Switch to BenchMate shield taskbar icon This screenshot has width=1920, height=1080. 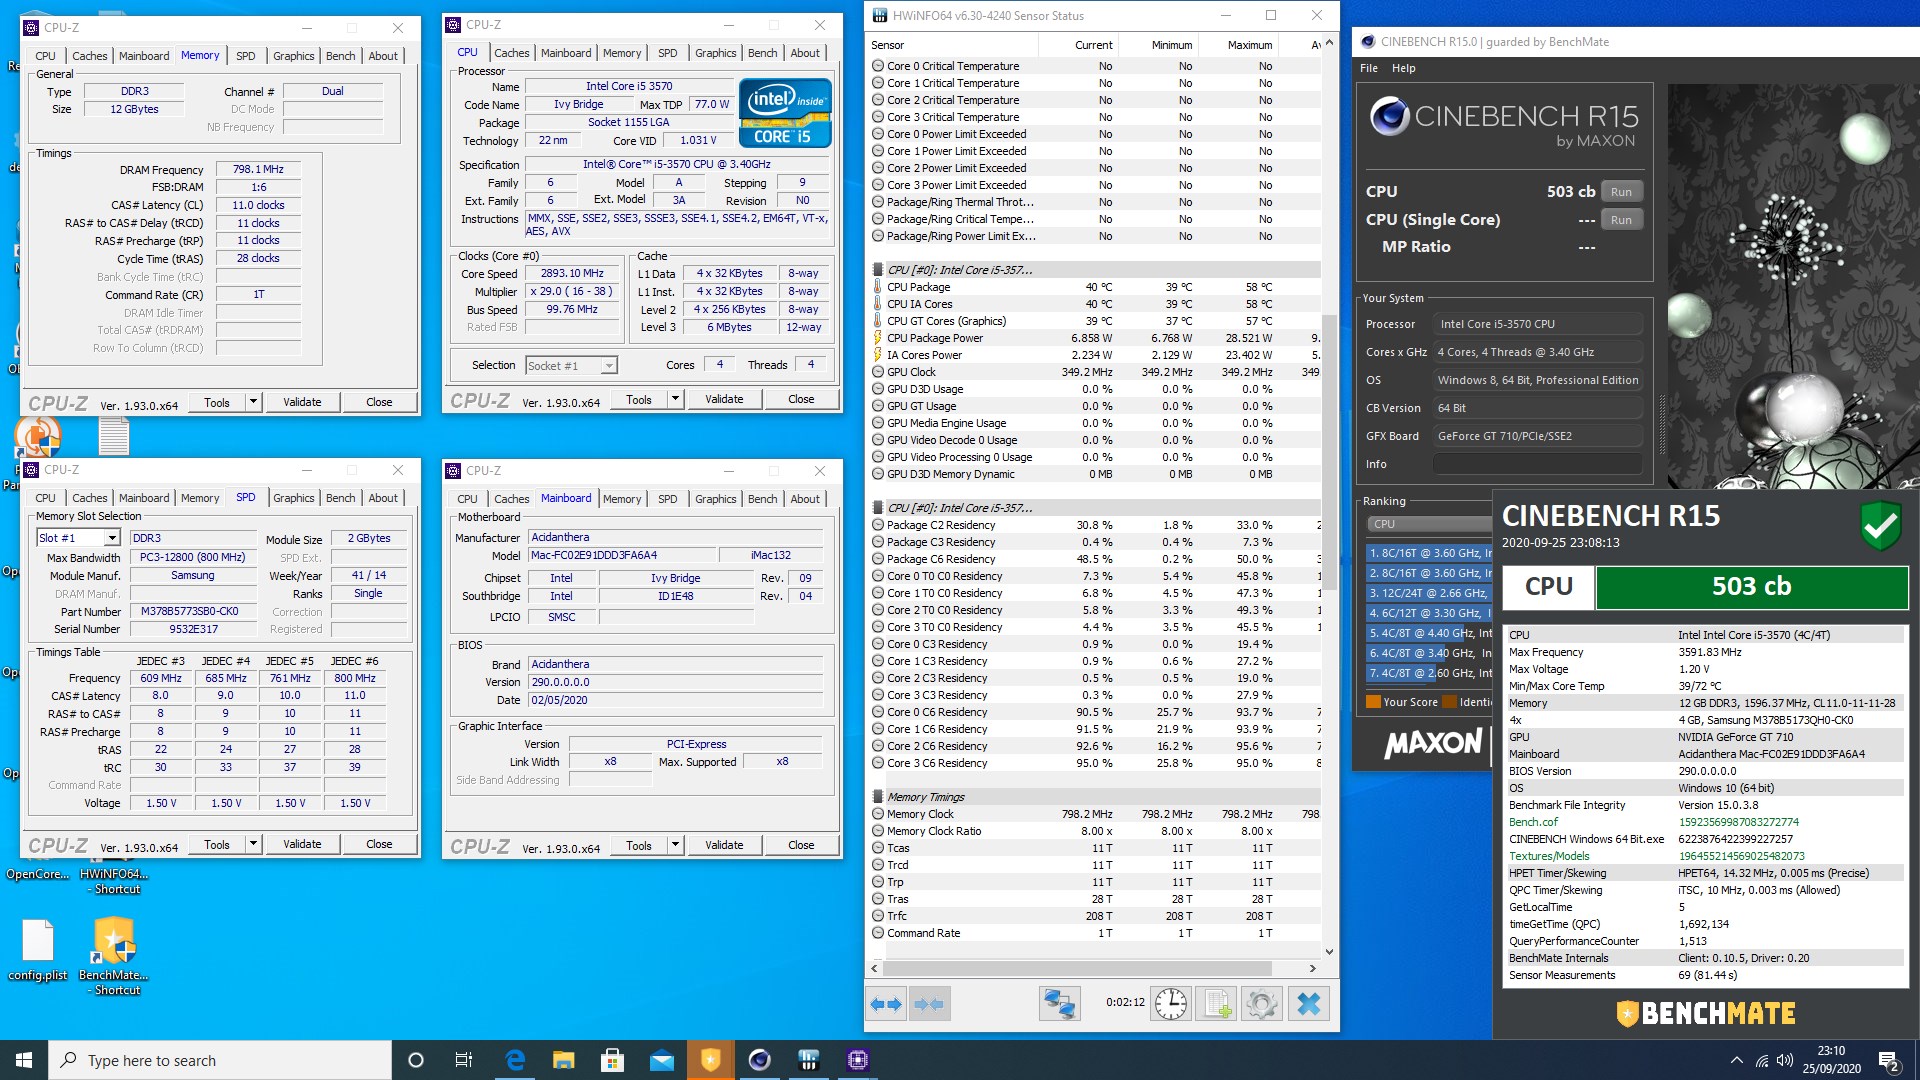tap(711, 1060)
